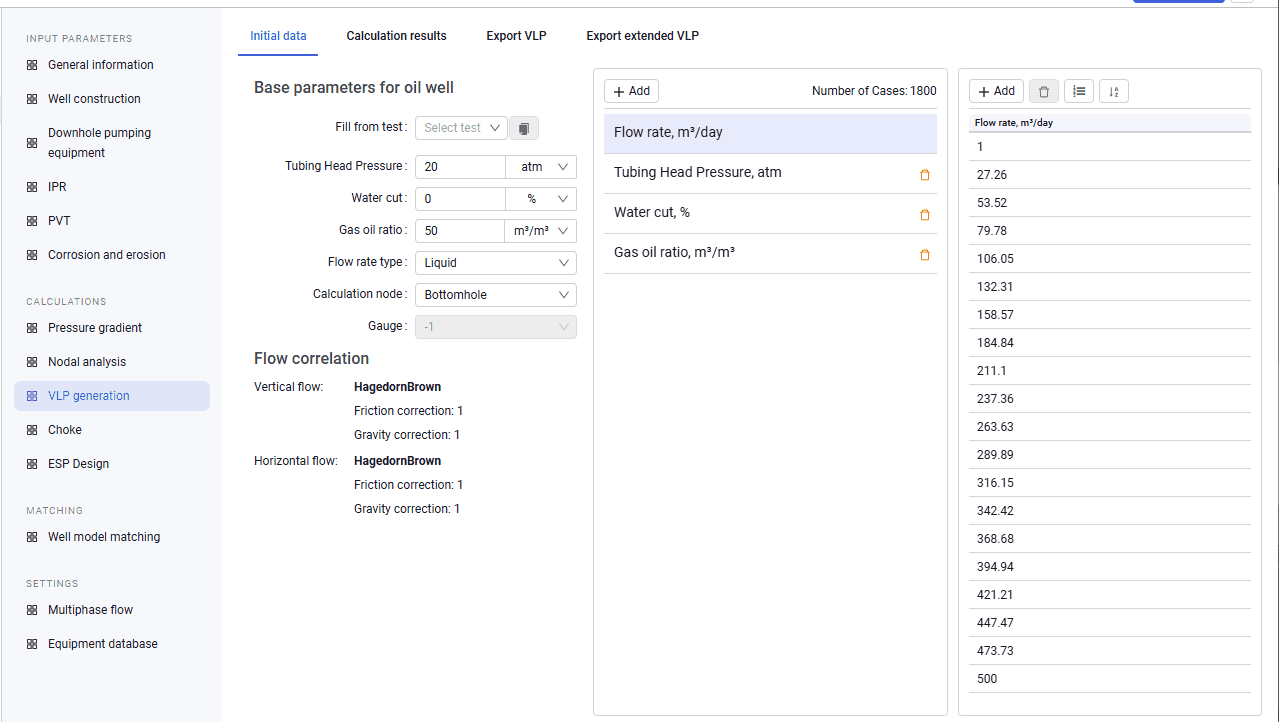Expand the Flow rate type Liquid dropdown

pyautogui.click(x=495, y=263)
